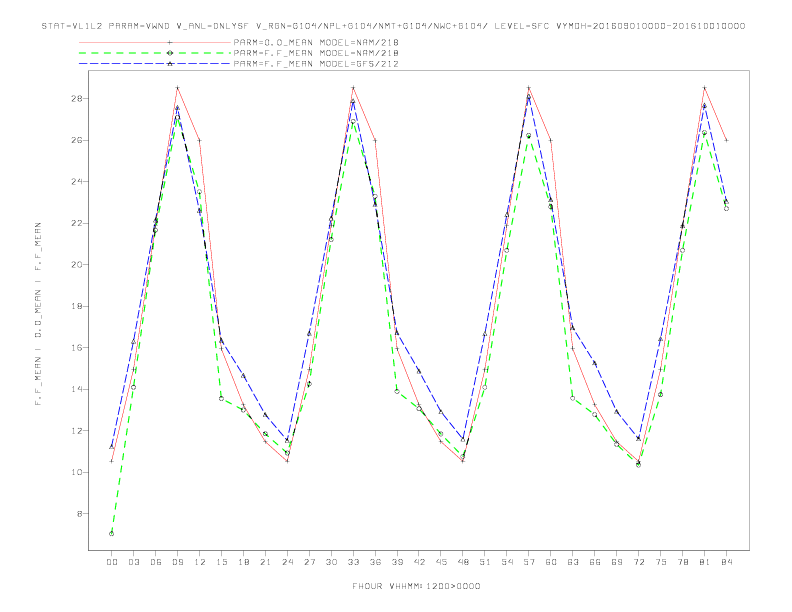This screenshot has height=612, width=792.
Task: Click green circle data point at hour 15
Action: click(221, 399)
